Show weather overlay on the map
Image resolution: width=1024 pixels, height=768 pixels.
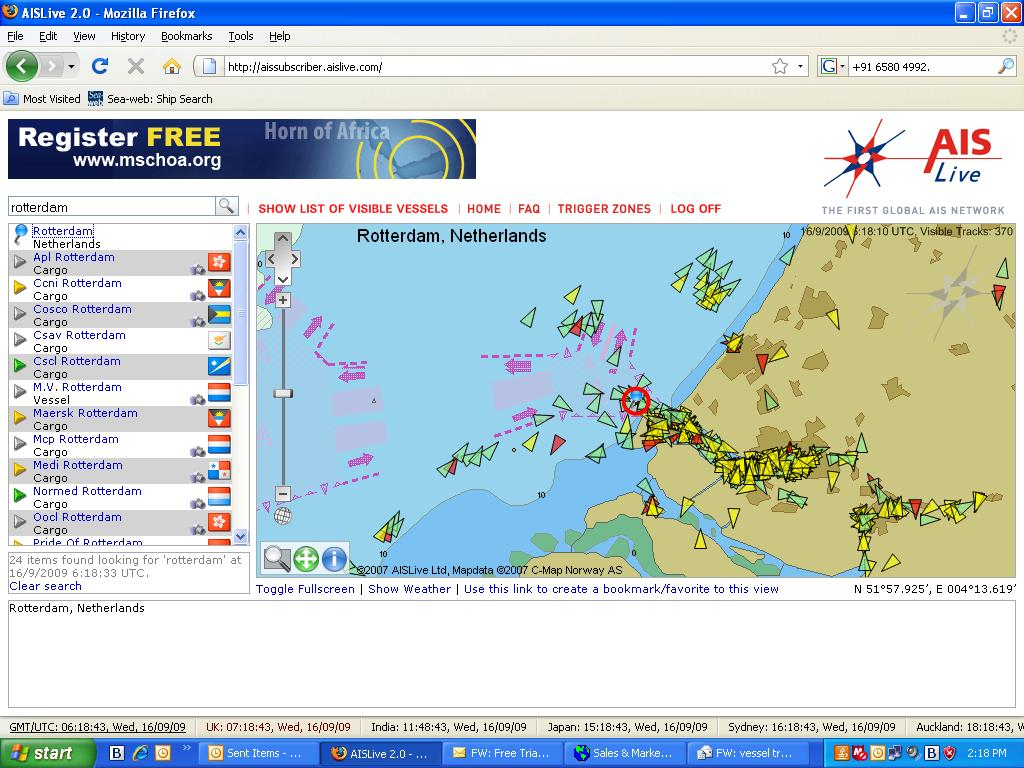tap(409, 588)
